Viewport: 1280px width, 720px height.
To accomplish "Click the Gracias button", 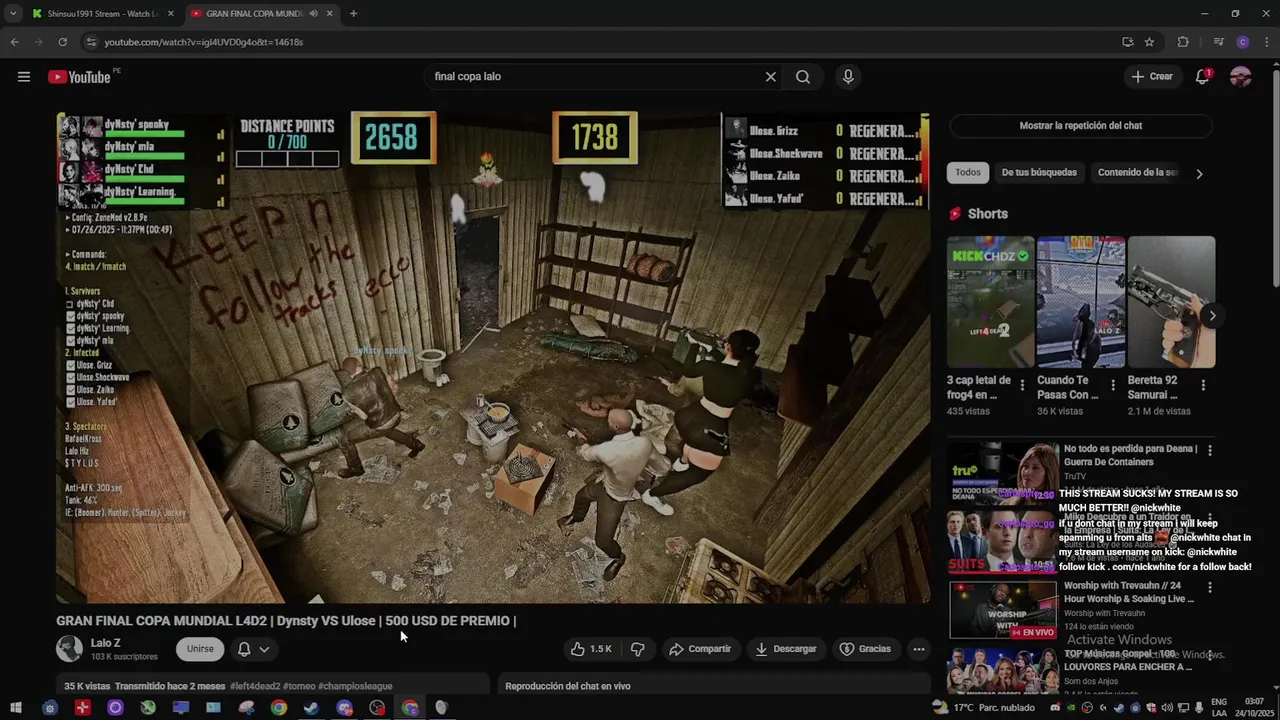I will point(865,649).
